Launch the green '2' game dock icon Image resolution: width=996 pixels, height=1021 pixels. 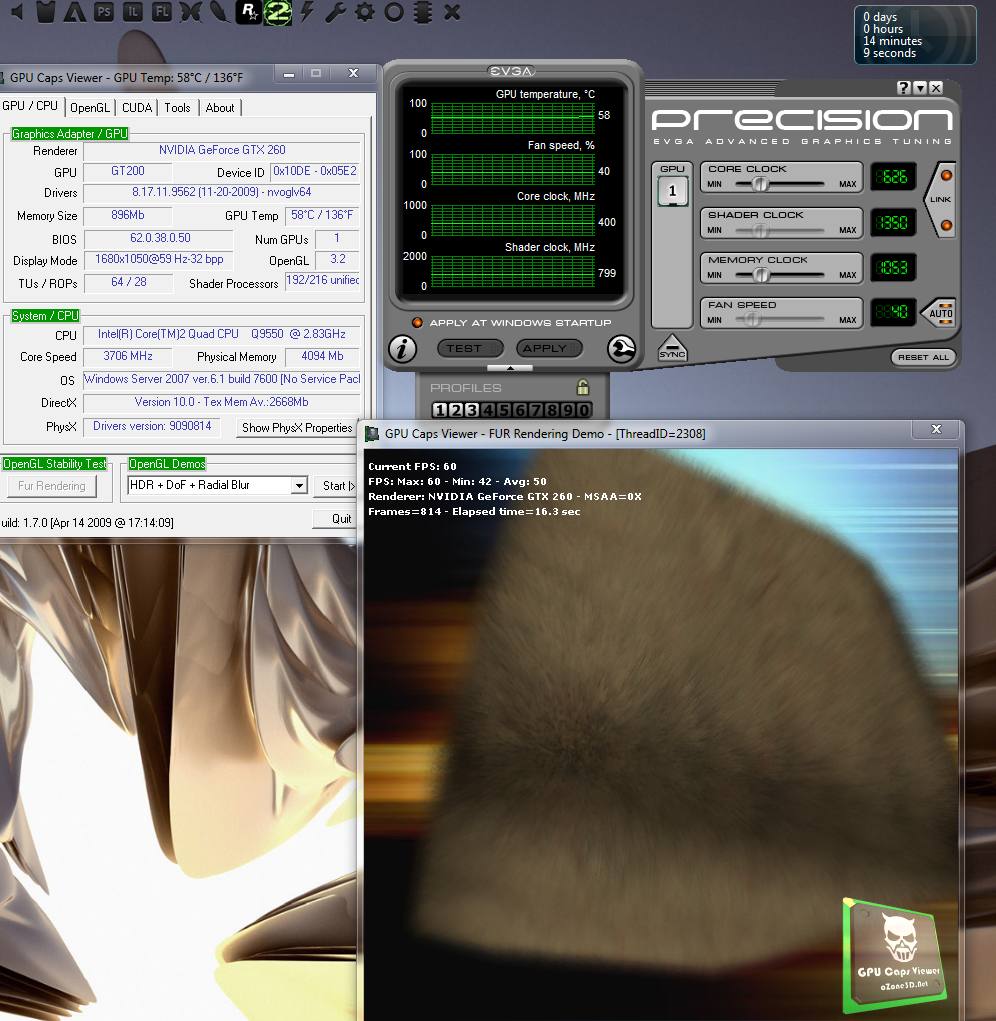pos(277,12)
